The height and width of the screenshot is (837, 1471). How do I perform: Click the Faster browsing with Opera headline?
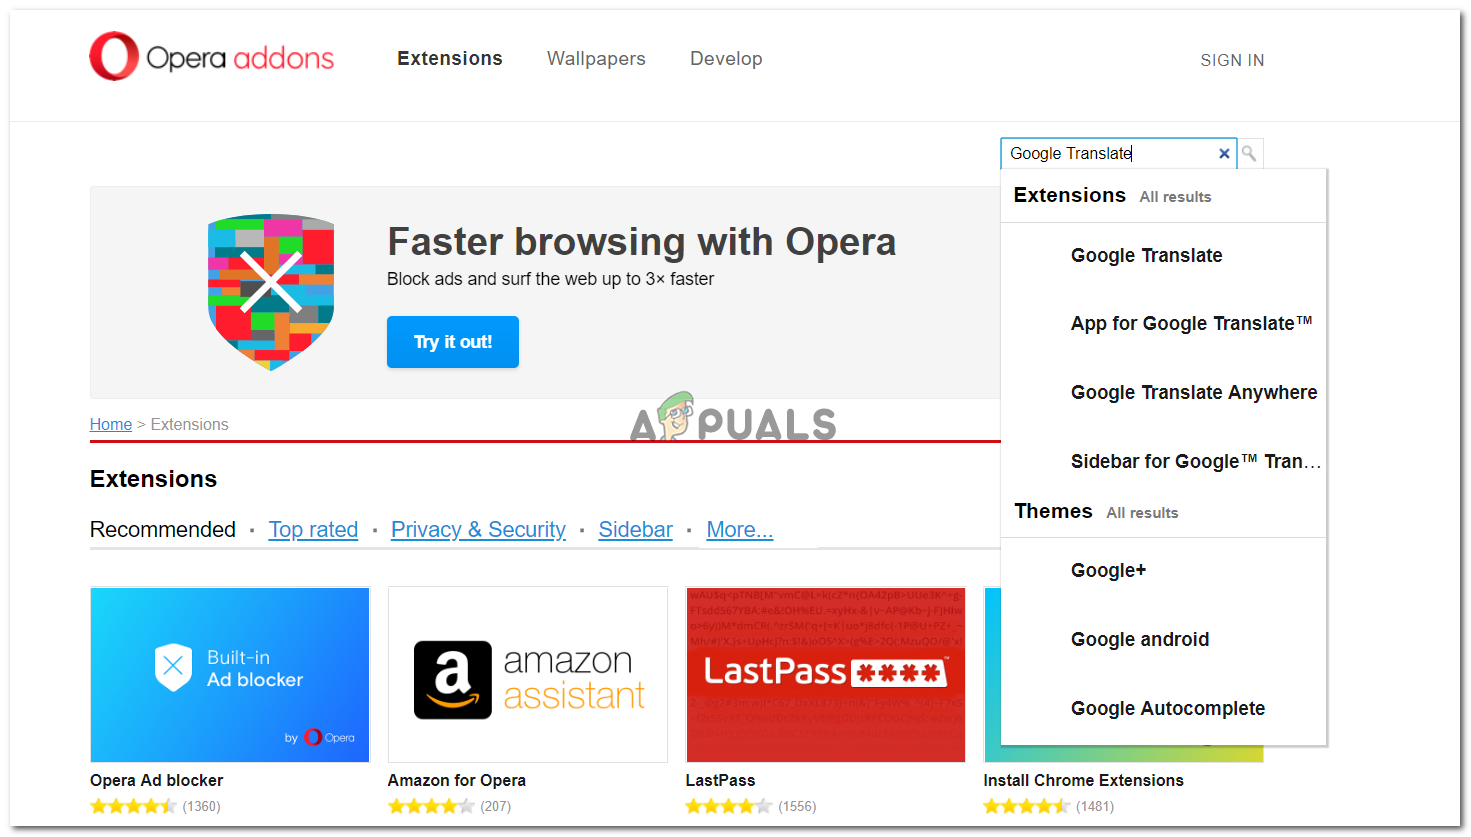pyautogui.click(x=642, y=242)
